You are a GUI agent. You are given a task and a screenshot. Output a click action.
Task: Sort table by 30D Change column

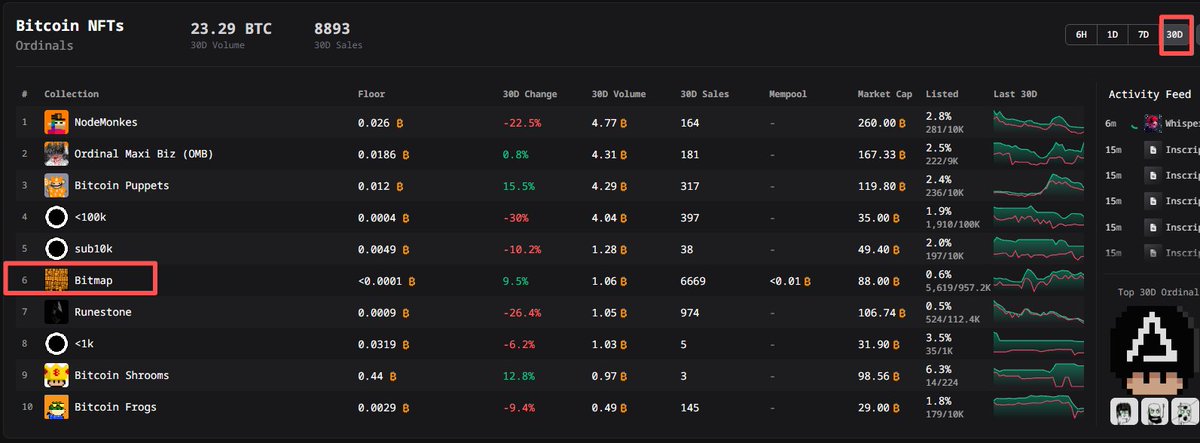(x=530, y=94)
